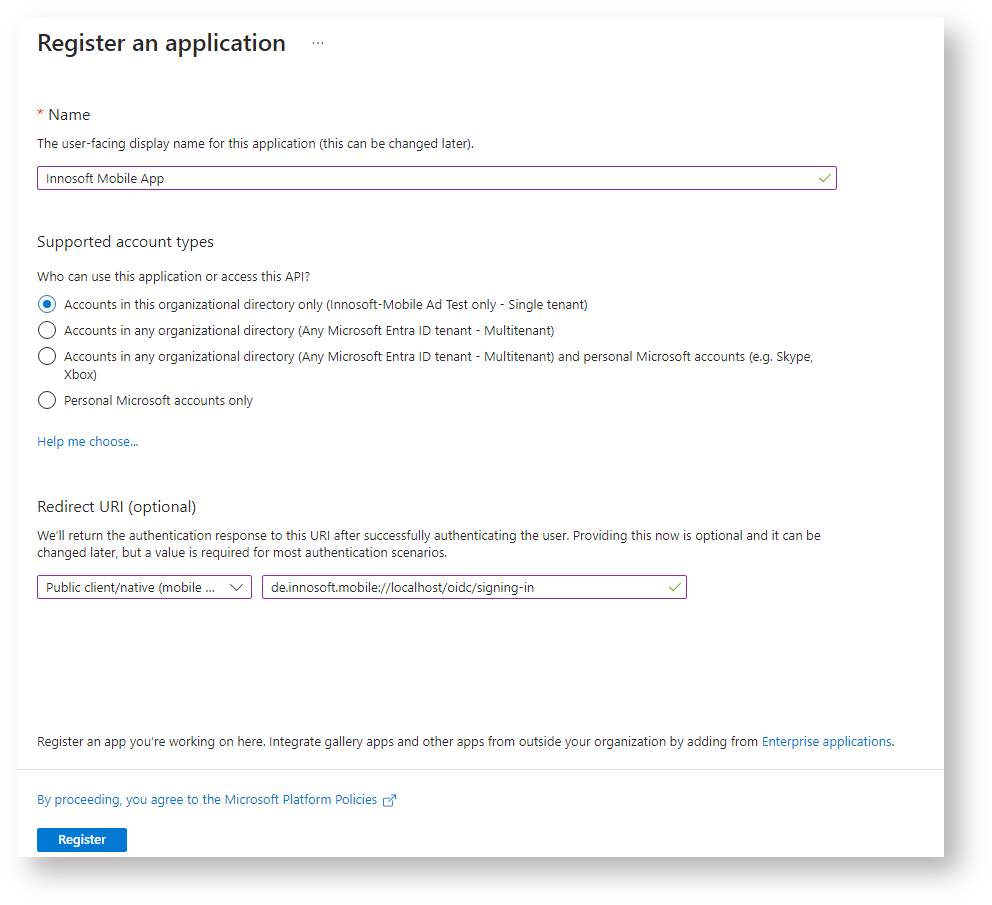Open the ellipsis menu beside the page title
992x905 pixels.
point(318,44)
